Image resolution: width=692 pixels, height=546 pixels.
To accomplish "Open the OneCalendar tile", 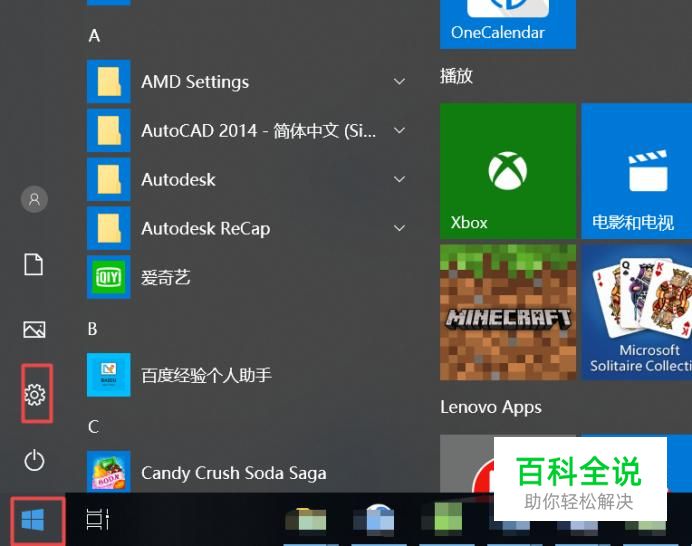I will [508, 24].
